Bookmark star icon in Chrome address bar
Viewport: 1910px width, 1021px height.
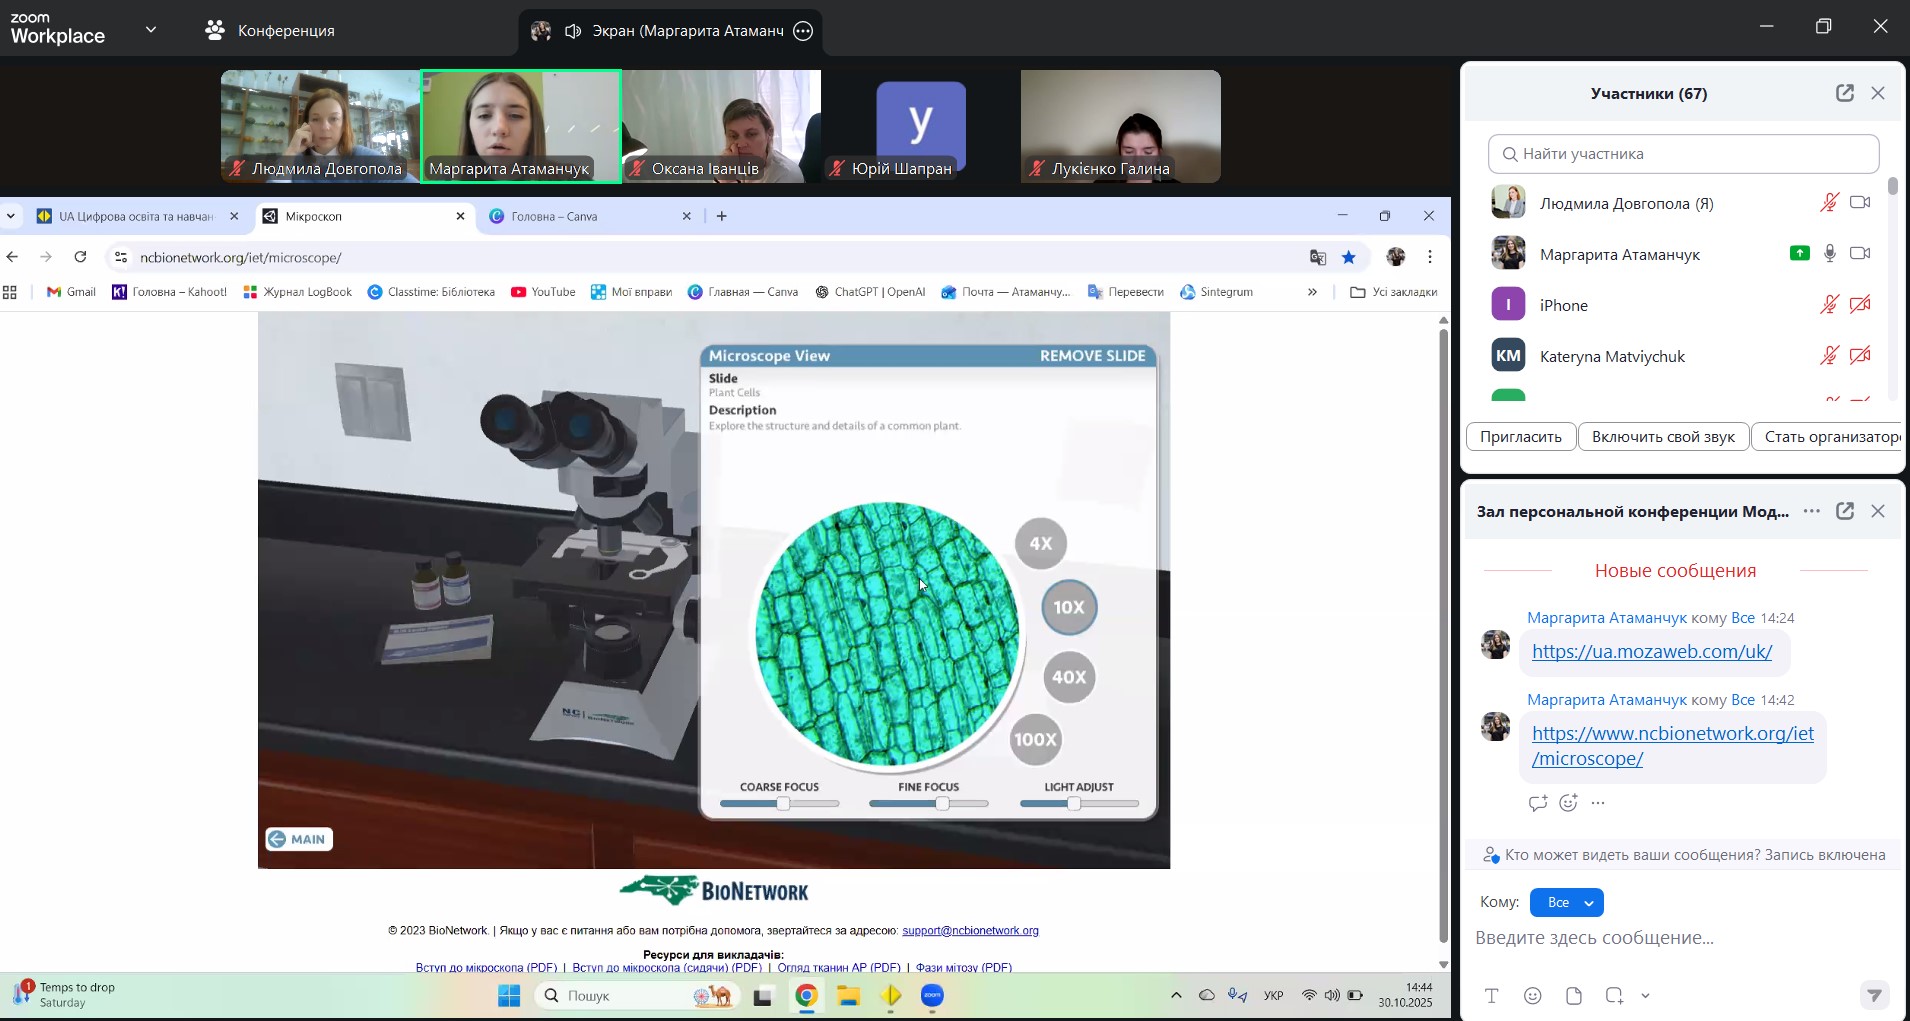tap(1349, 257)
